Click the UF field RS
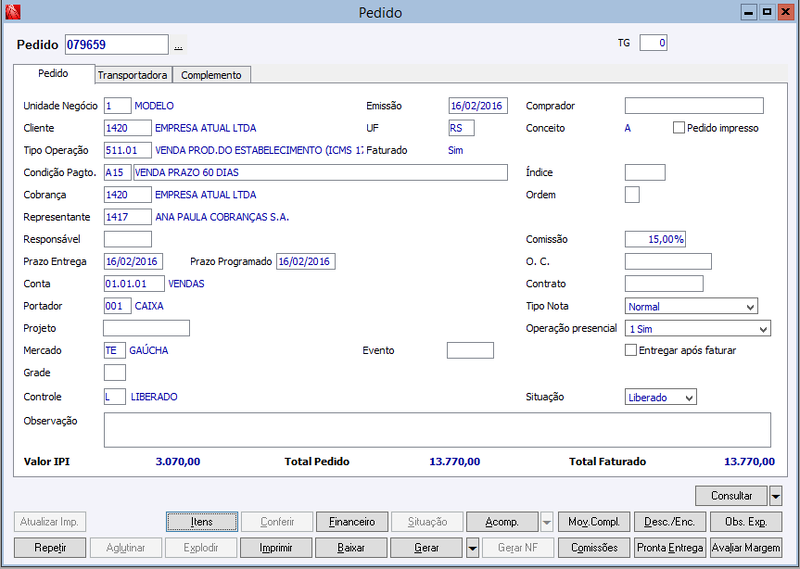 [461, 128]
